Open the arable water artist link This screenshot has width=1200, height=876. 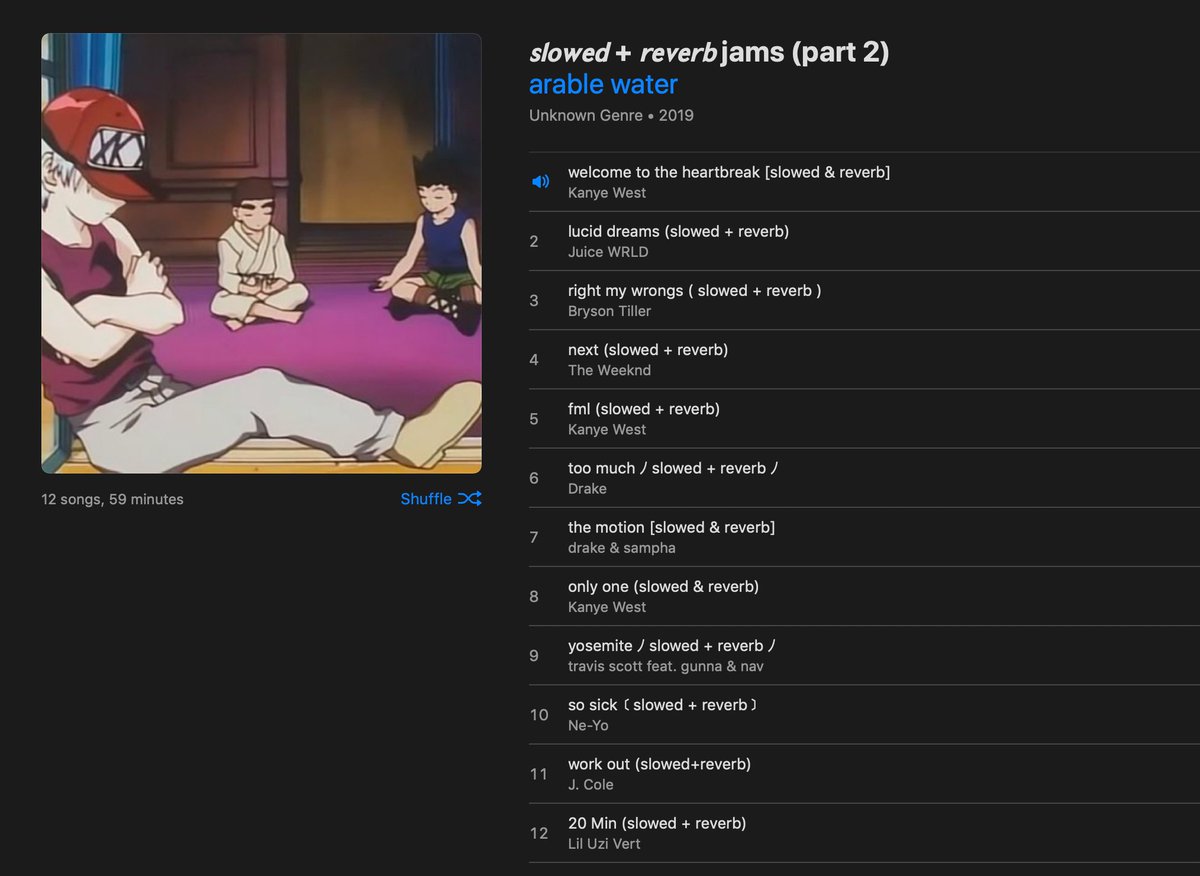[x=603, y=84]
